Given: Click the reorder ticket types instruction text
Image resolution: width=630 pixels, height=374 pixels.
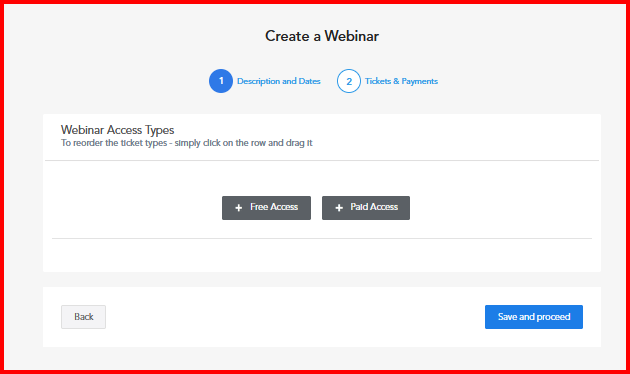Looking at the screenshot, I should (x=186, y=143).
